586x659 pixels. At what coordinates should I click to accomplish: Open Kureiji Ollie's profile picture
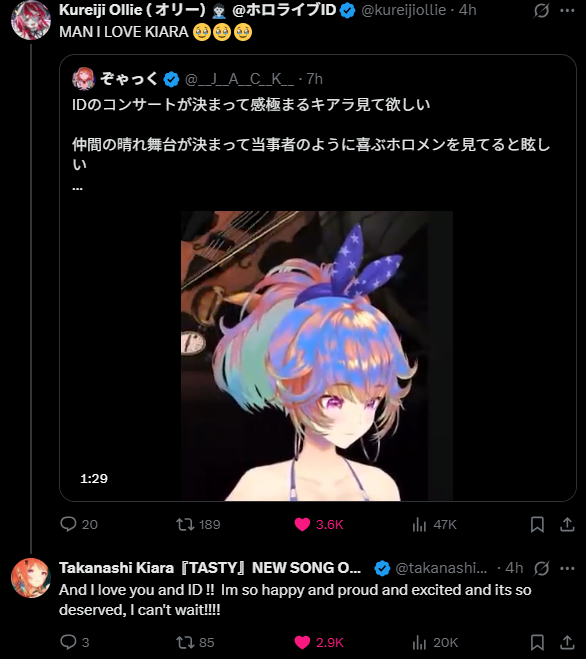[31, 20]
